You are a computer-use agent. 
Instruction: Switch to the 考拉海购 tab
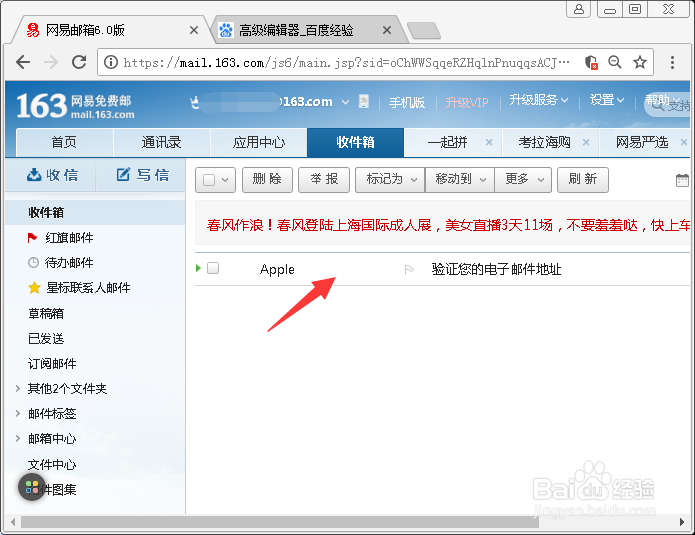(x=544, y=143)
